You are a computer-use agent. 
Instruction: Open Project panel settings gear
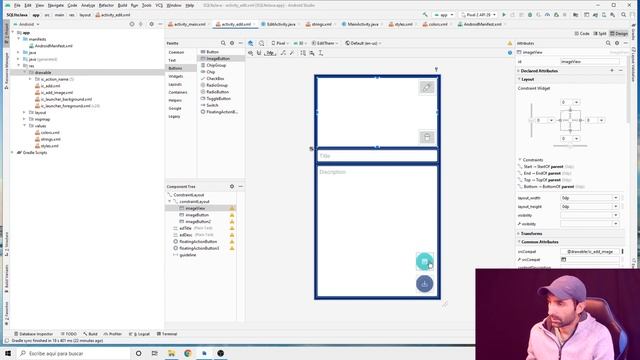[151, 24]
